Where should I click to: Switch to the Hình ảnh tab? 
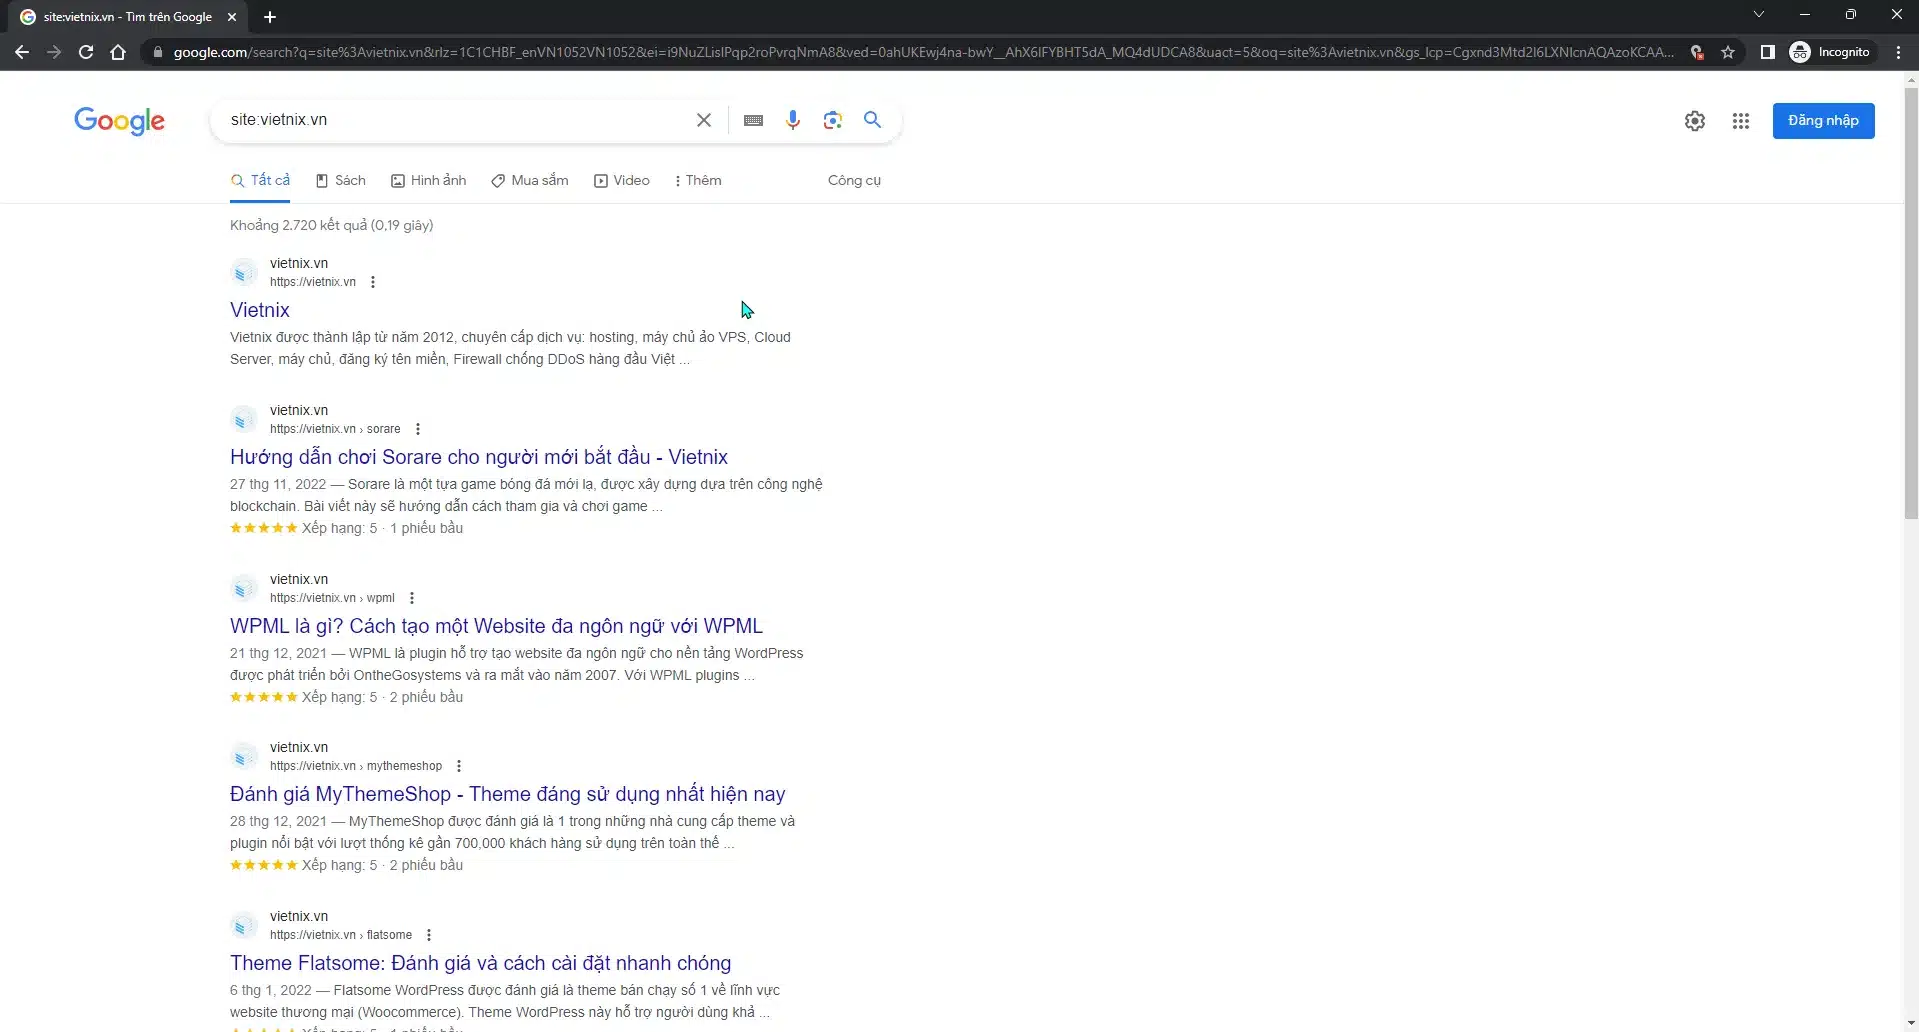point(428,180)
